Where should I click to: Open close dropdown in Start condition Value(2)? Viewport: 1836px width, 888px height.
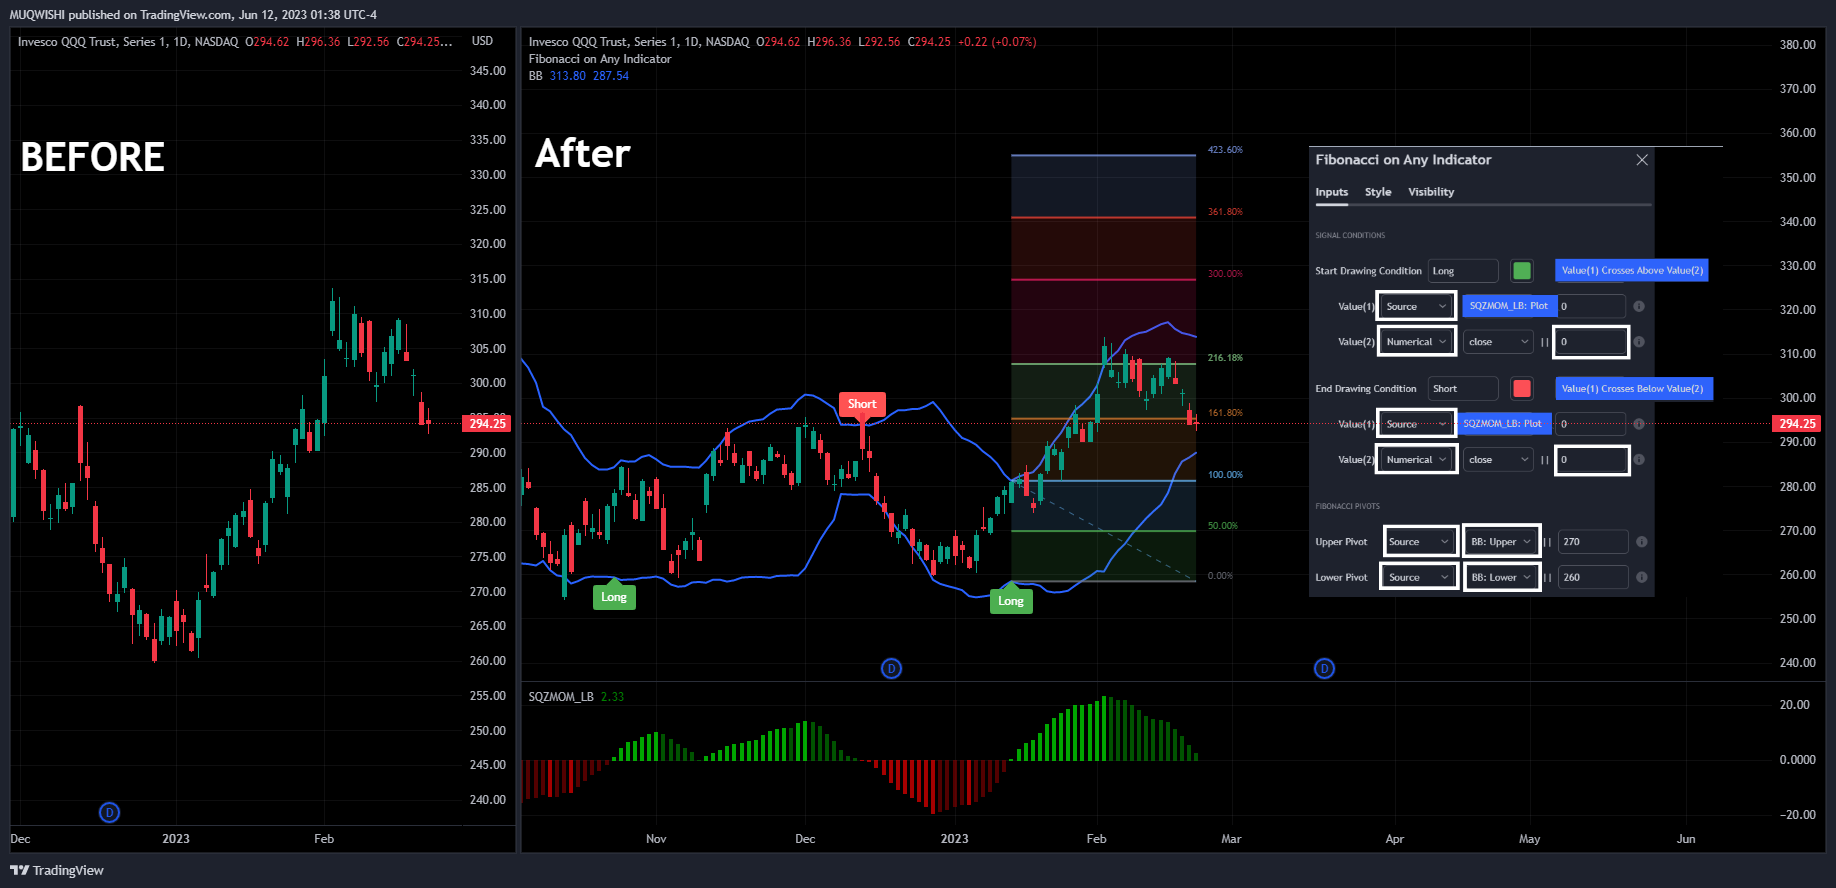point(1498,342)
